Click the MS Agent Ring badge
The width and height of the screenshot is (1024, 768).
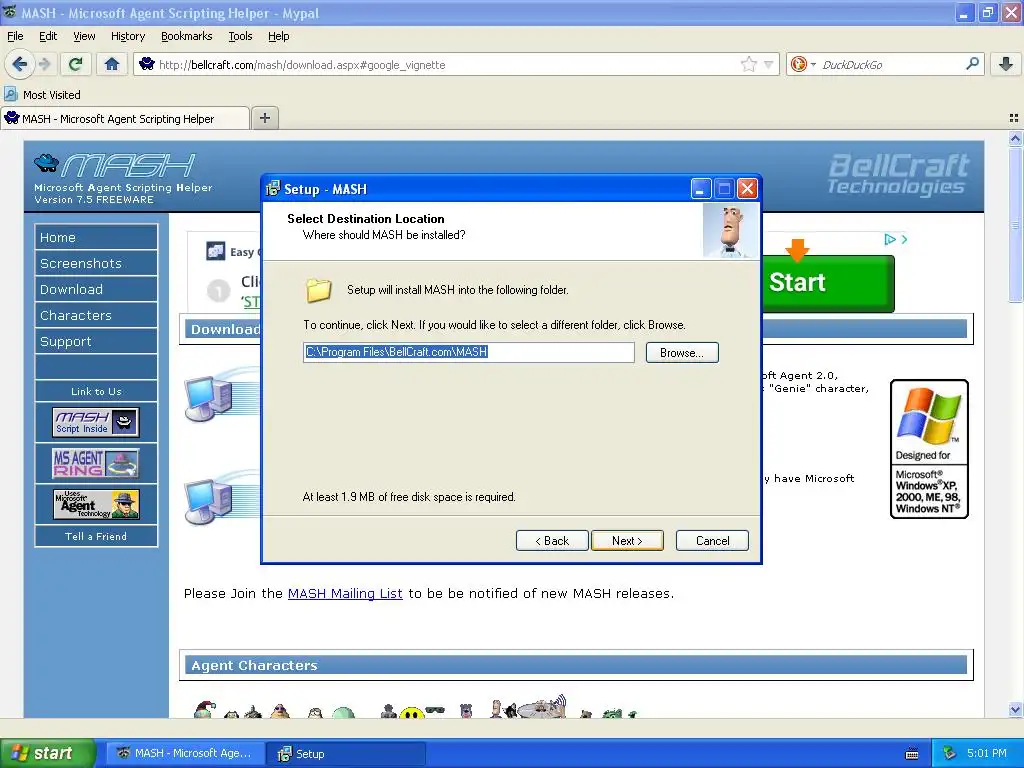pyautogui.click(x=95, y=463)
